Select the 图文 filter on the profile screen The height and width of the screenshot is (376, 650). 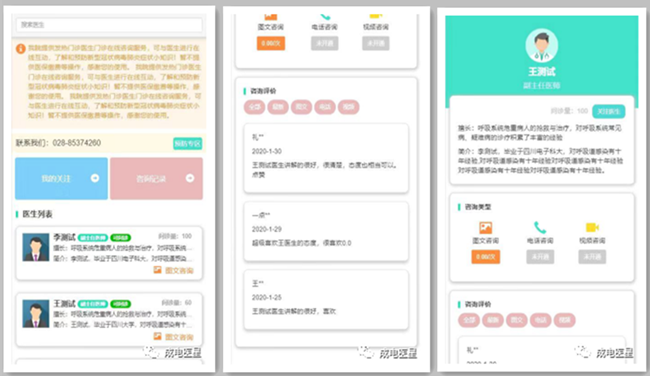click(517, 320)
